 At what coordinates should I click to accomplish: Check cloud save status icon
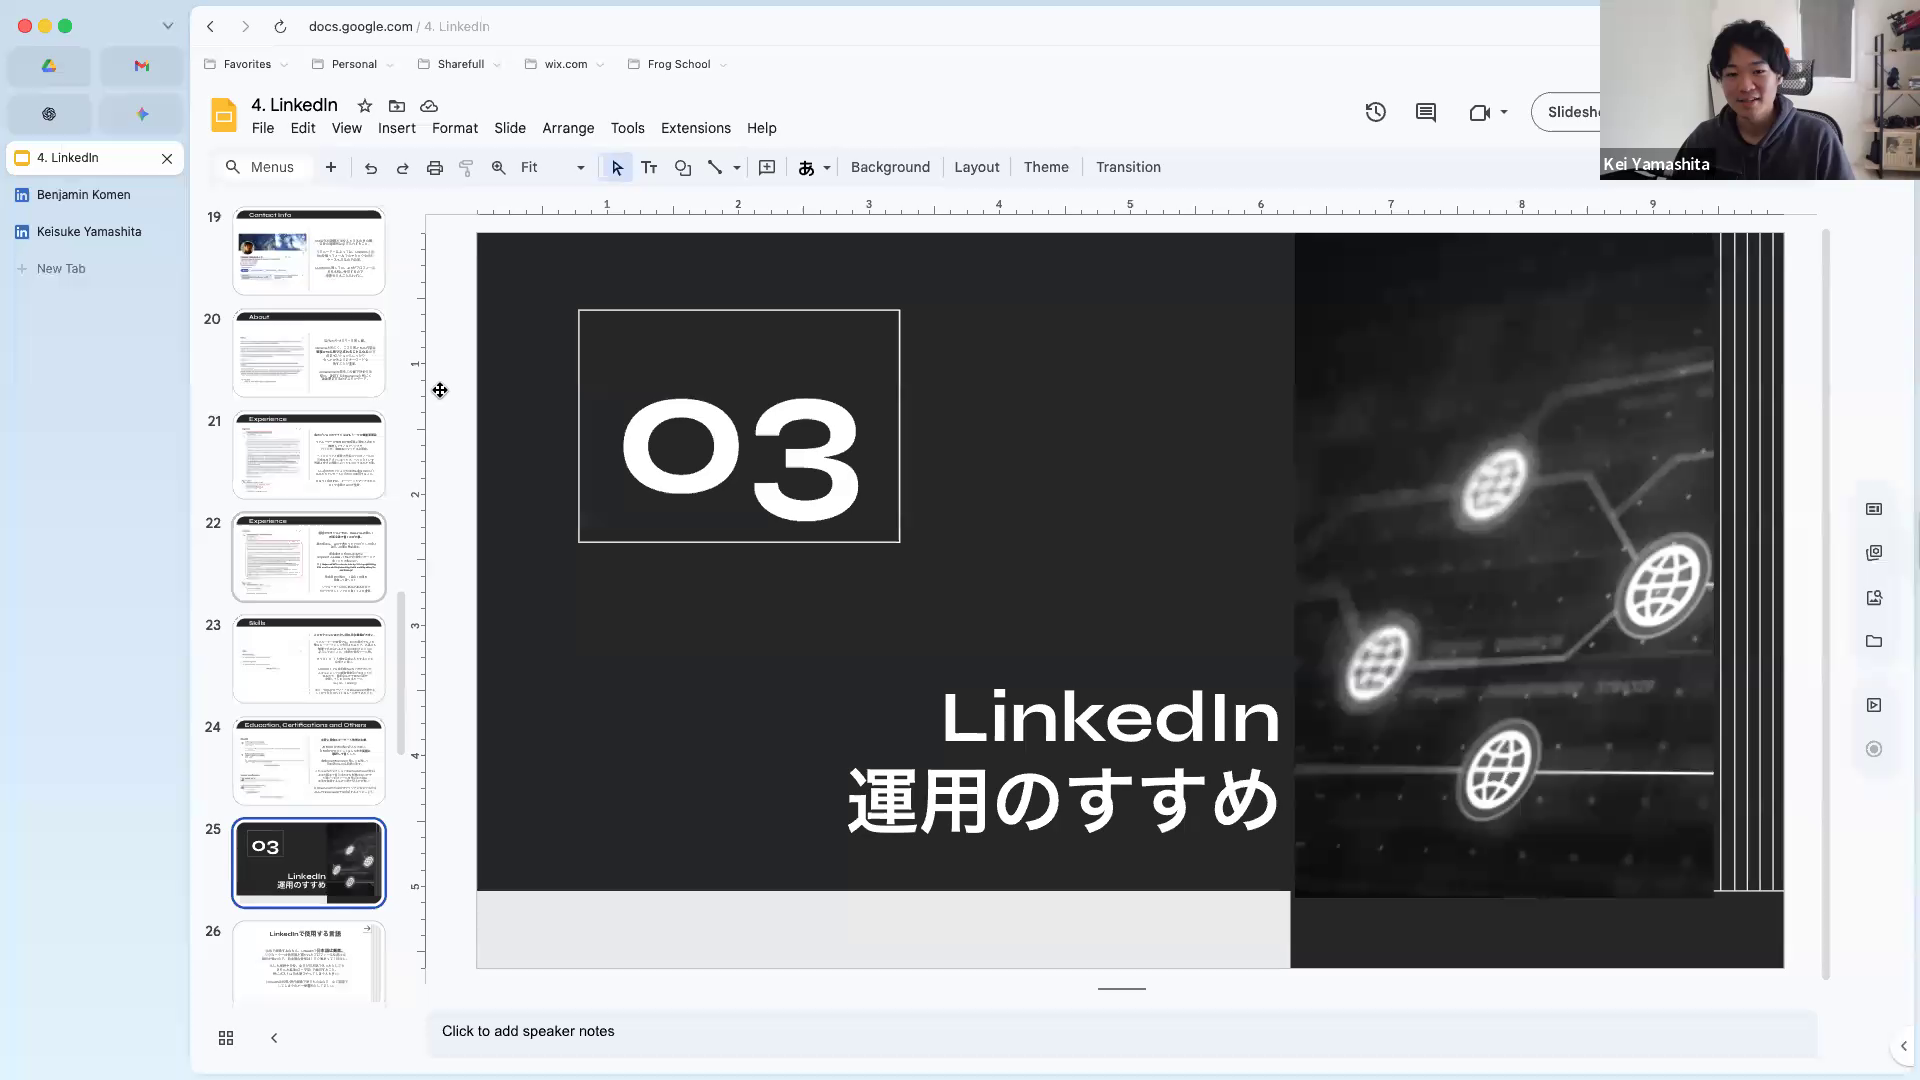429,106
